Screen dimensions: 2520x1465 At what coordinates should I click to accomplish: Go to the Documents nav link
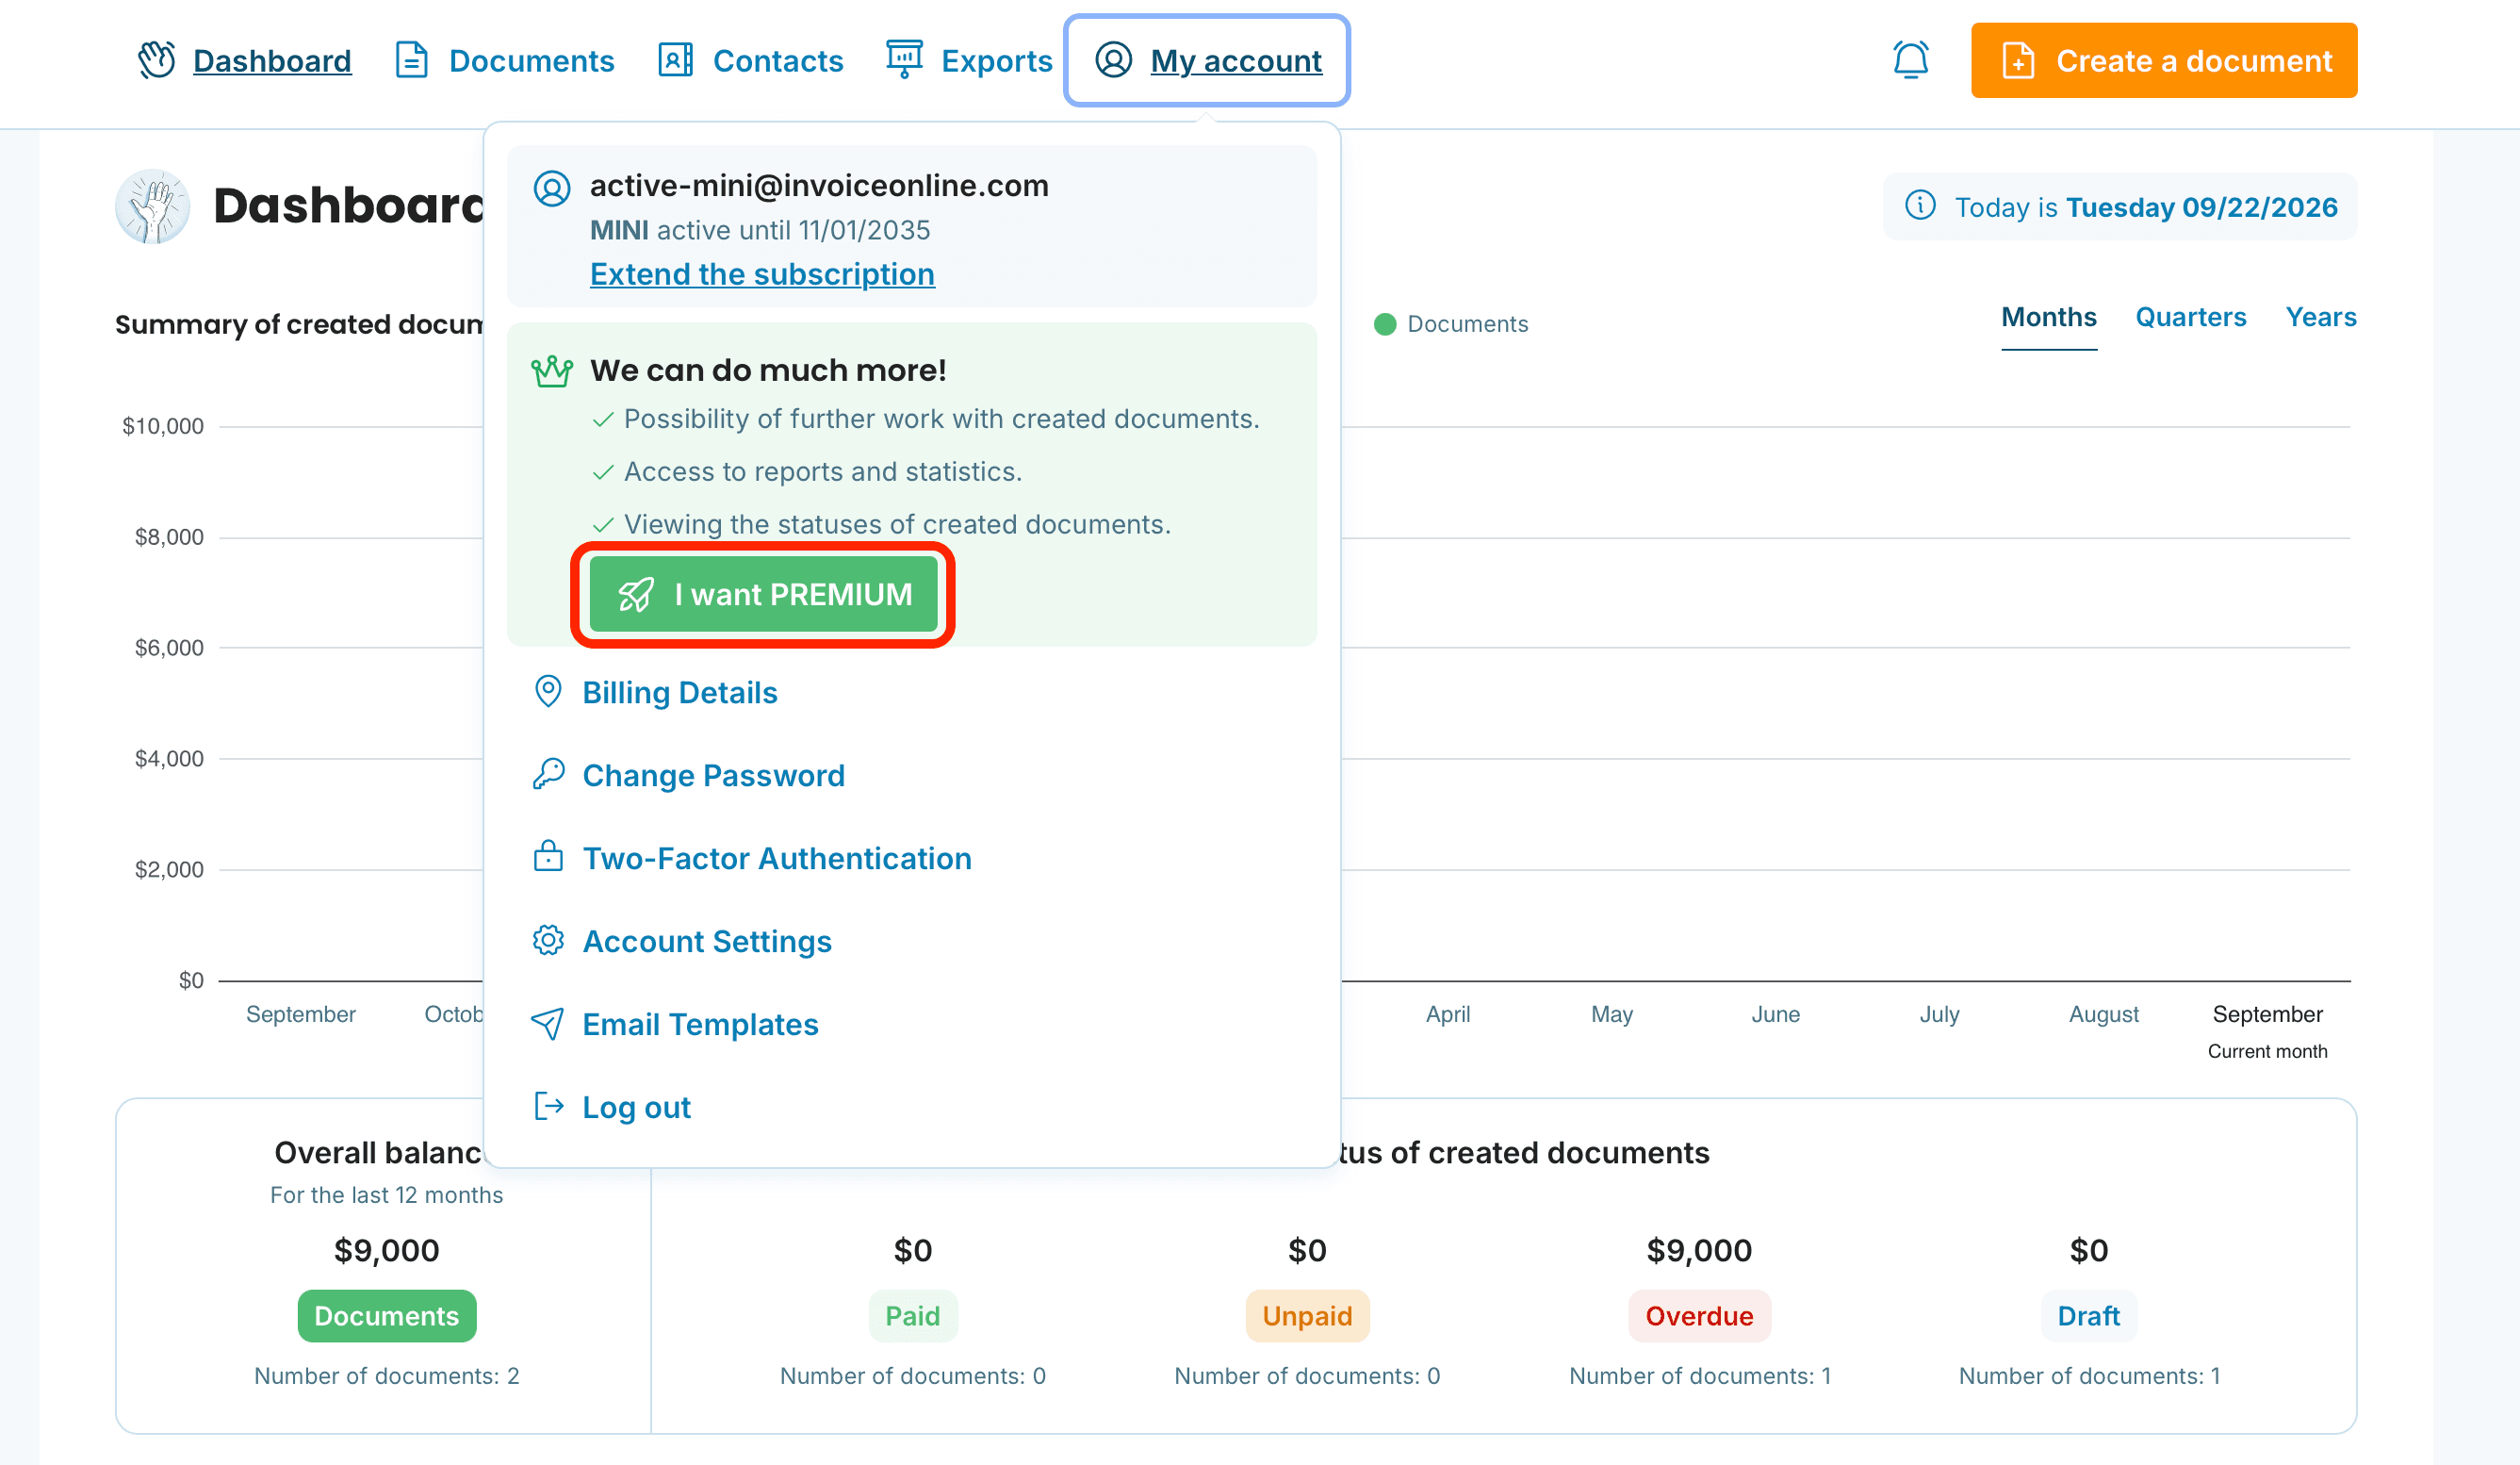(531, 61)
